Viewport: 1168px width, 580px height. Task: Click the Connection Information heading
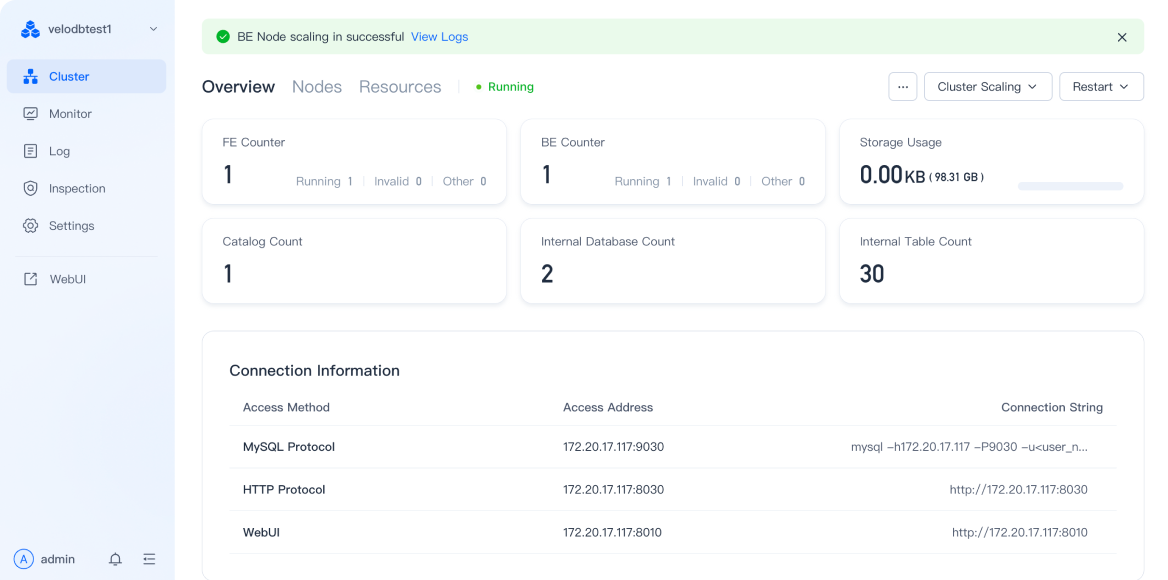point(314,371)
